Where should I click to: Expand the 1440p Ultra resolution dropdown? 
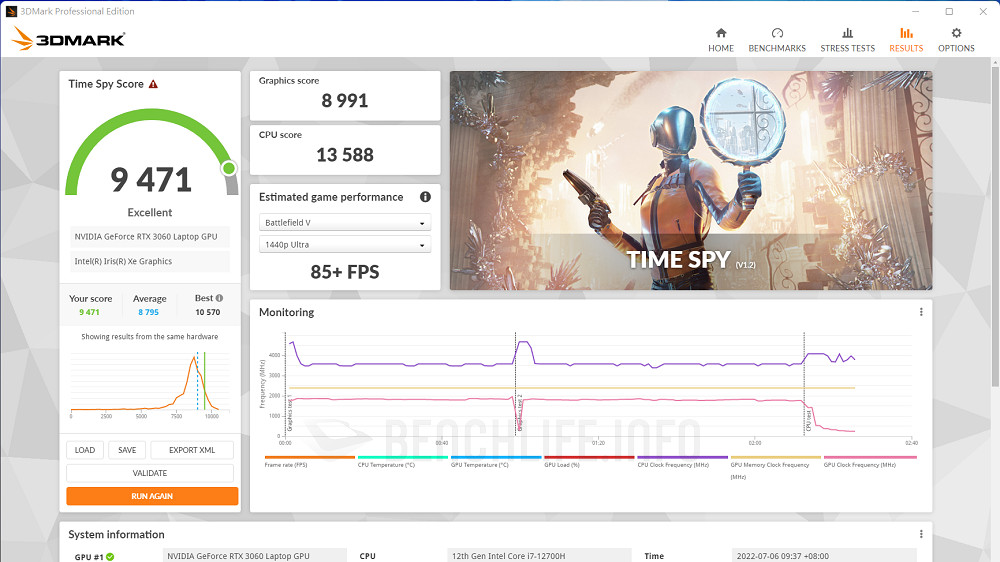click(345, 245)
